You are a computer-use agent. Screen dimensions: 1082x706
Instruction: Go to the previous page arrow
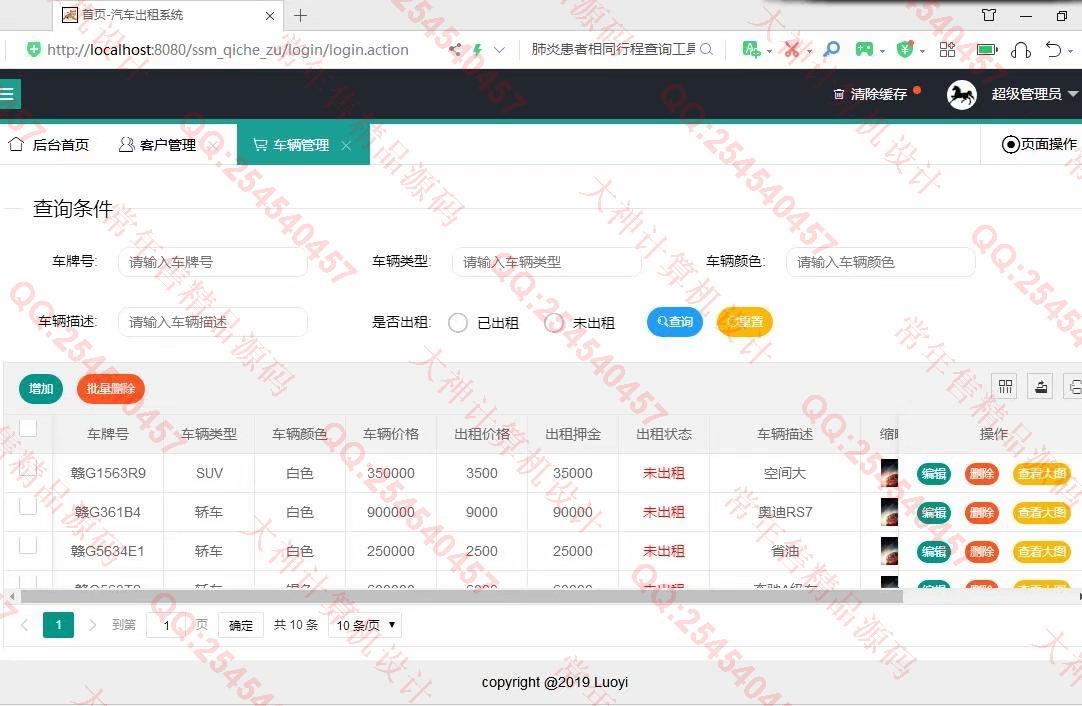(25, 625)
